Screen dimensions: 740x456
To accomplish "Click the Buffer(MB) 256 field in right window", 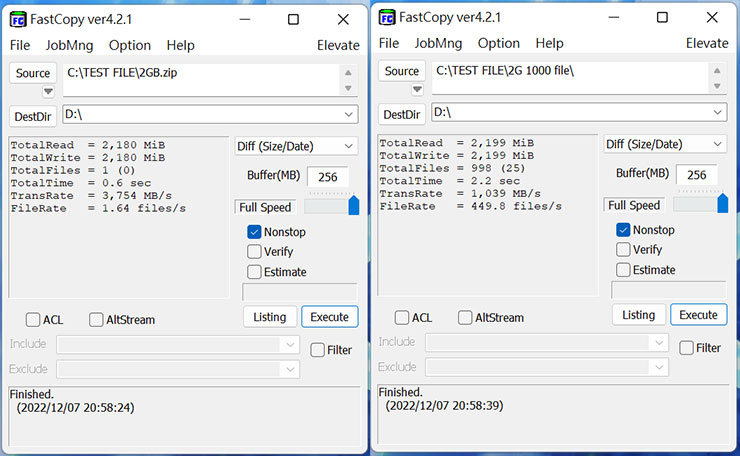I will (697, 175).
